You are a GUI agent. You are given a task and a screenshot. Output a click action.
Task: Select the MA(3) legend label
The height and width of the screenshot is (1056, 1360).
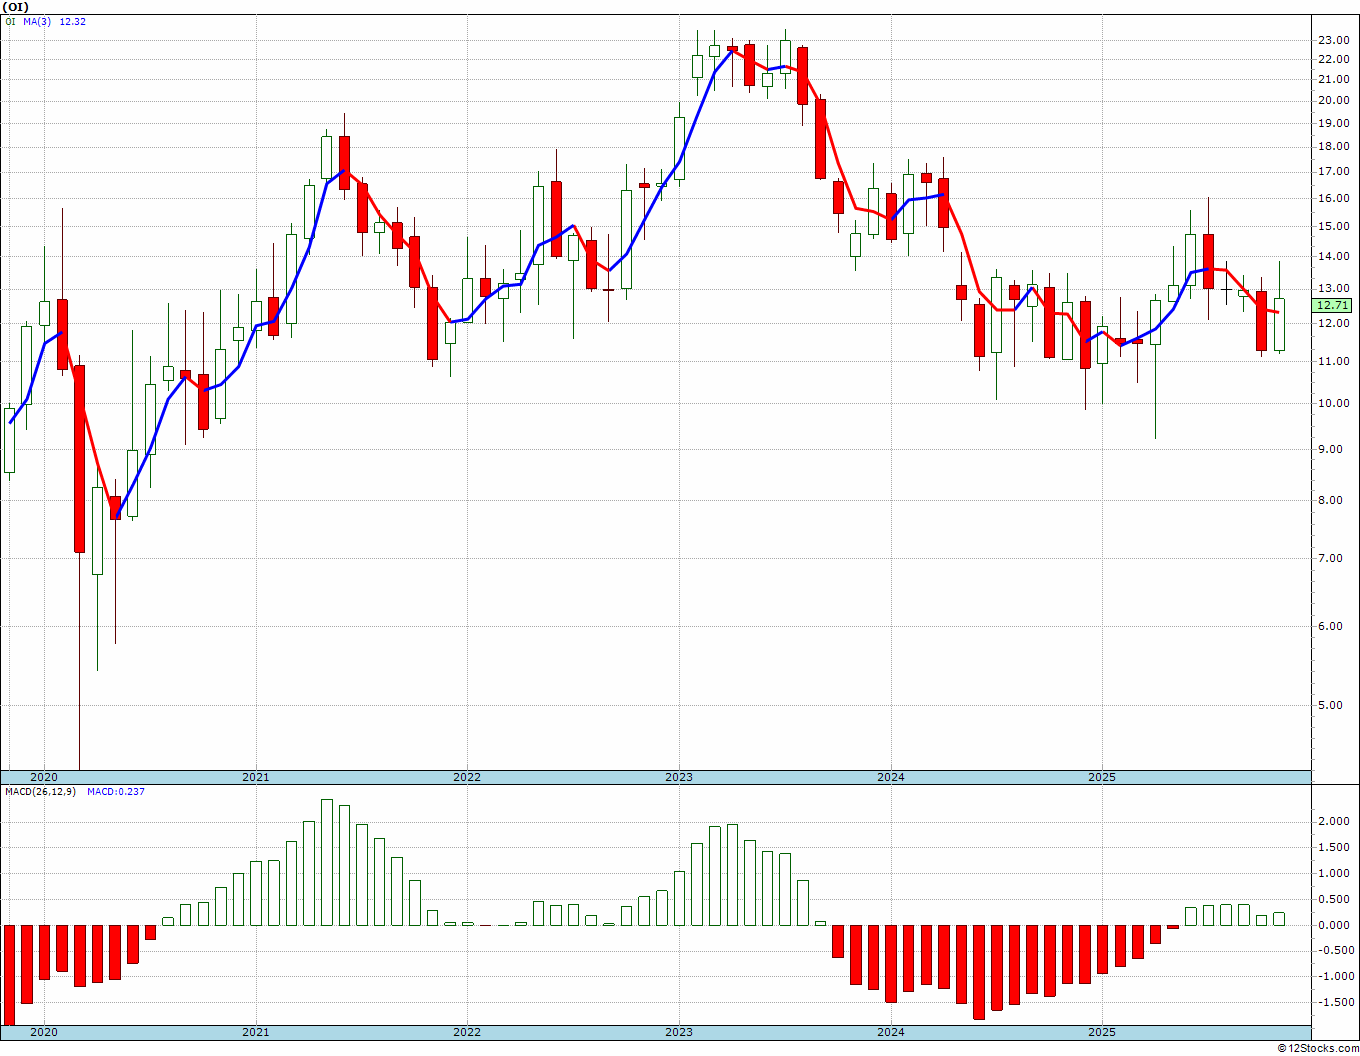click(38, 21)
